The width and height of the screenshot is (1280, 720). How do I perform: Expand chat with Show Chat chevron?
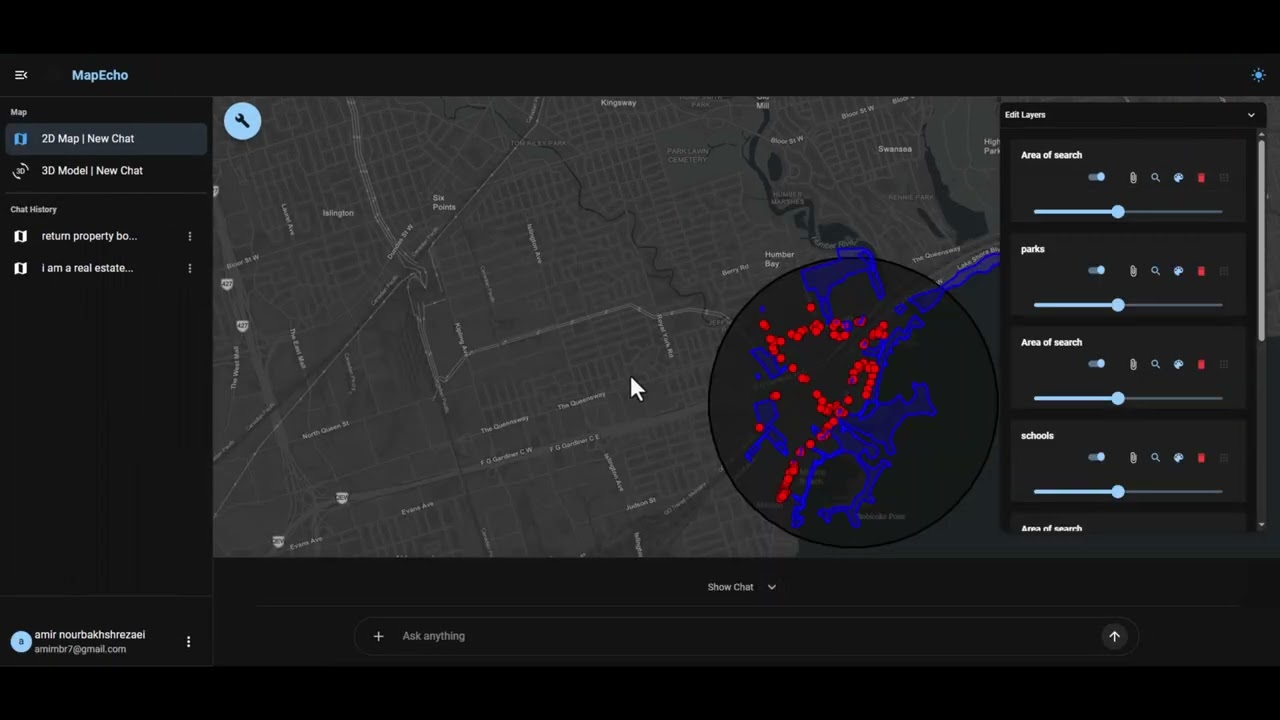pos(772,587)
